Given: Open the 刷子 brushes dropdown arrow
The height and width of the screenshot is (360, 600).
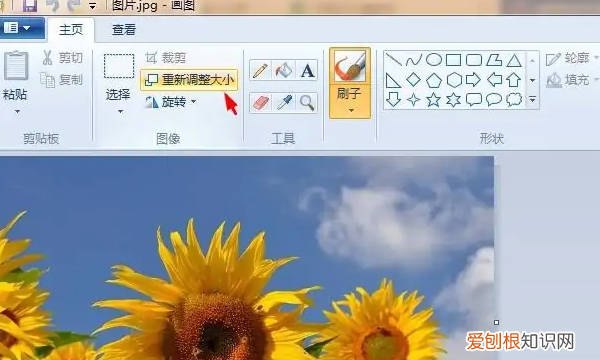Looking at the screenshot, I should pyautogui.click(x=351, y=111).
